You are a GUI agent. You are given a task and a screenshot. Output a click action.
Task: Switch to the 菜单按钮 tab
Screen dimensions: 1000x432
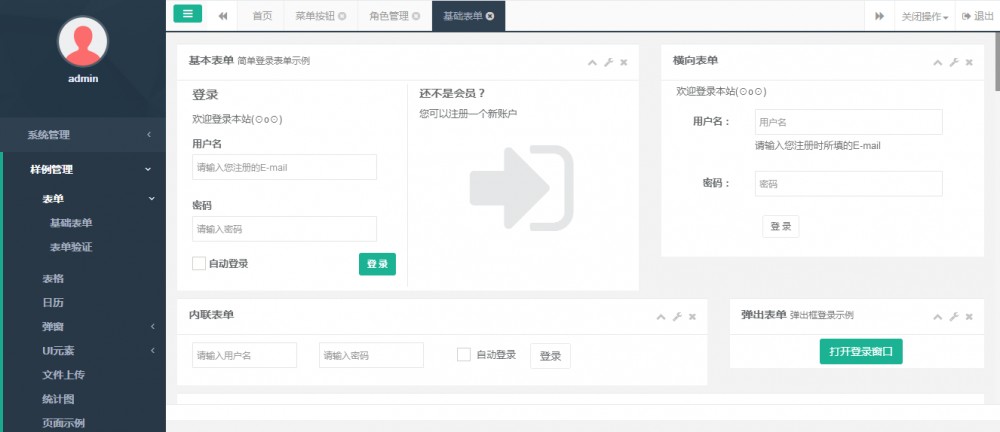tap(314, 17)
